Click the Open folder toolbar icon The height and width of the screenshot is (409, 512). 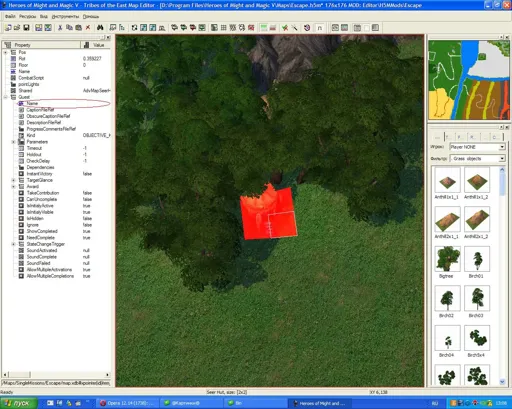17,28
